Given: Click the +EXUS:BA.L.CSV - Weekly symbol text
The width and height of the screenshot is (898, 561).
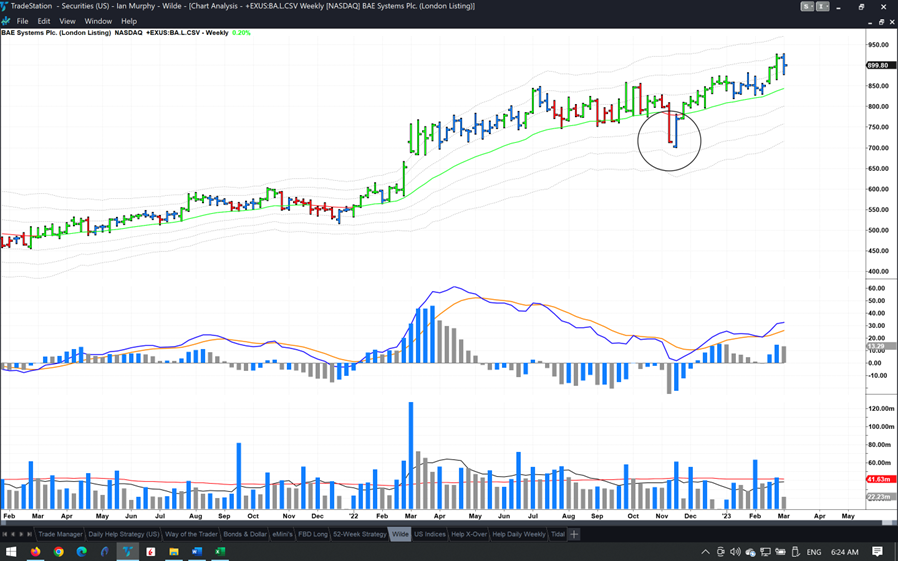Looking at the screenshot, I should [187, 33].
